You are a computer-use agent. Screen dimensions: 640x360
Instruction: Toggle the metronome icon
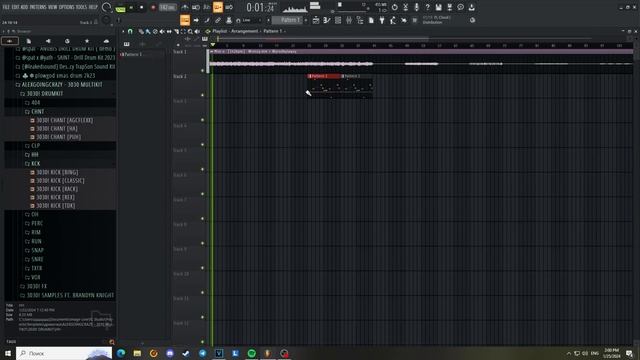point(185,7)
